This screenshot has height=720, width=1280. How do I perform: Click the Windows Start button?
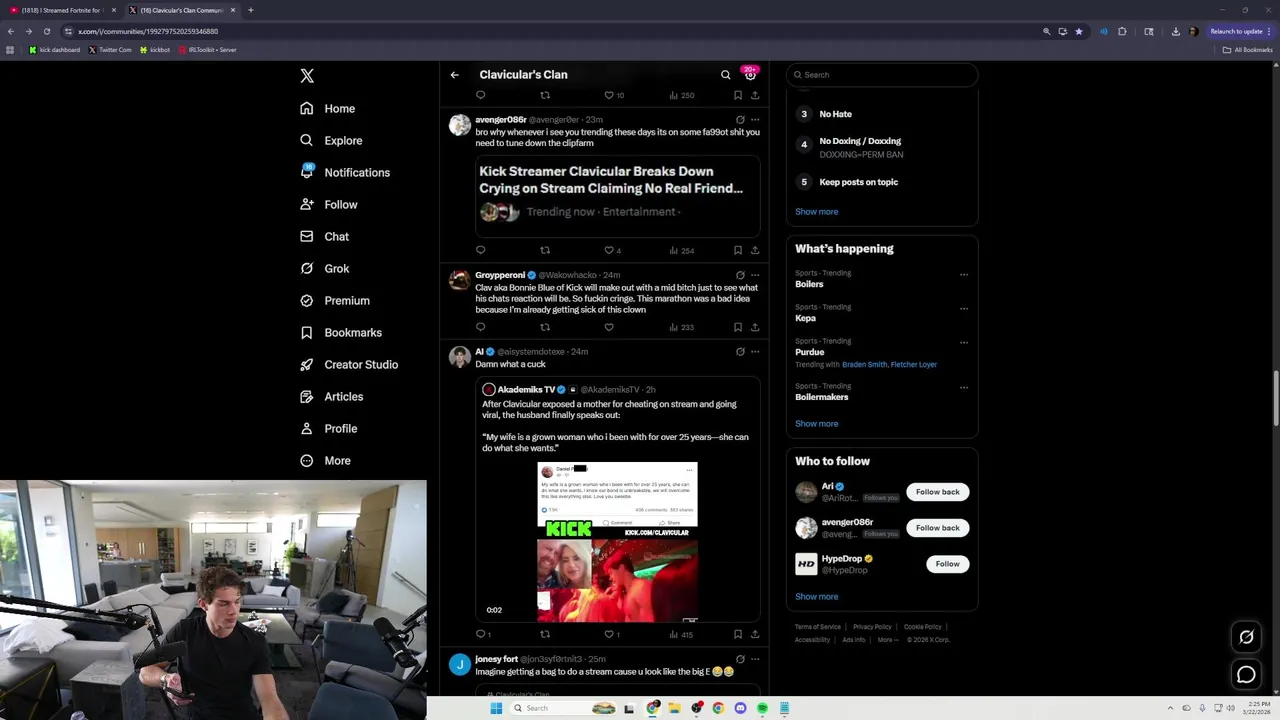[496, 708]
